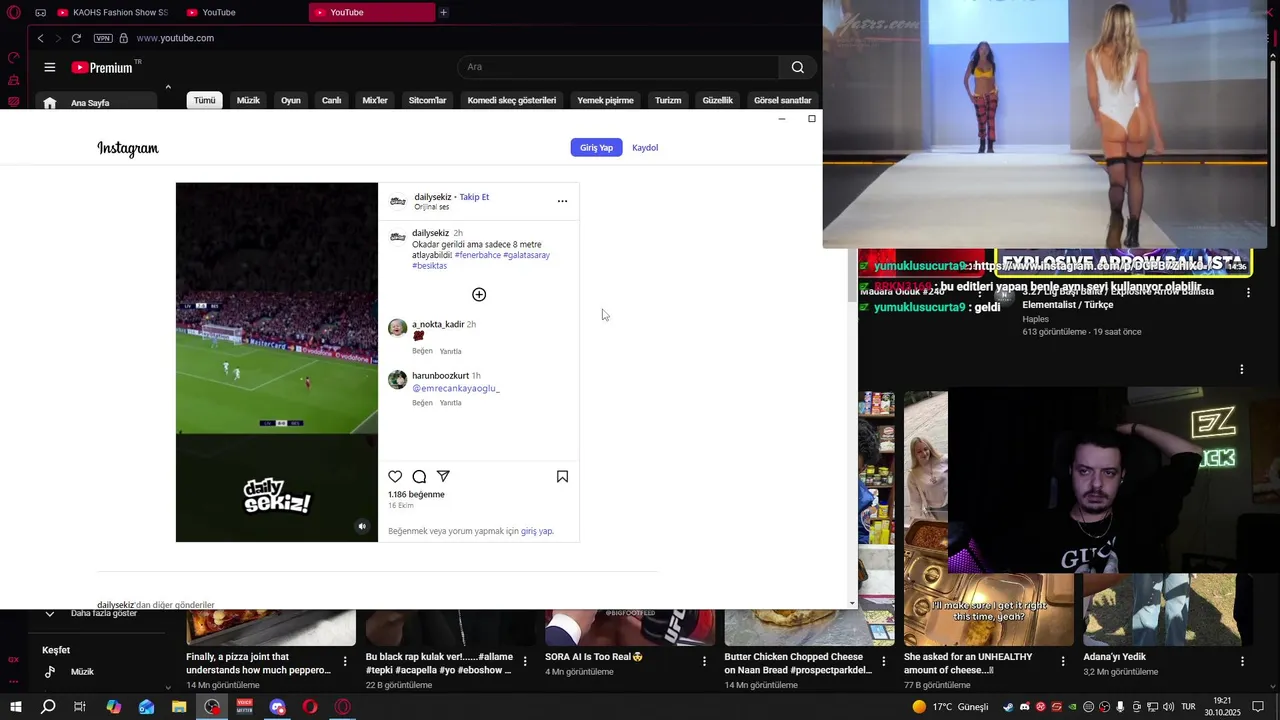
Task: Select the Komedi skeç gösterileri chip
Action: 512,100
